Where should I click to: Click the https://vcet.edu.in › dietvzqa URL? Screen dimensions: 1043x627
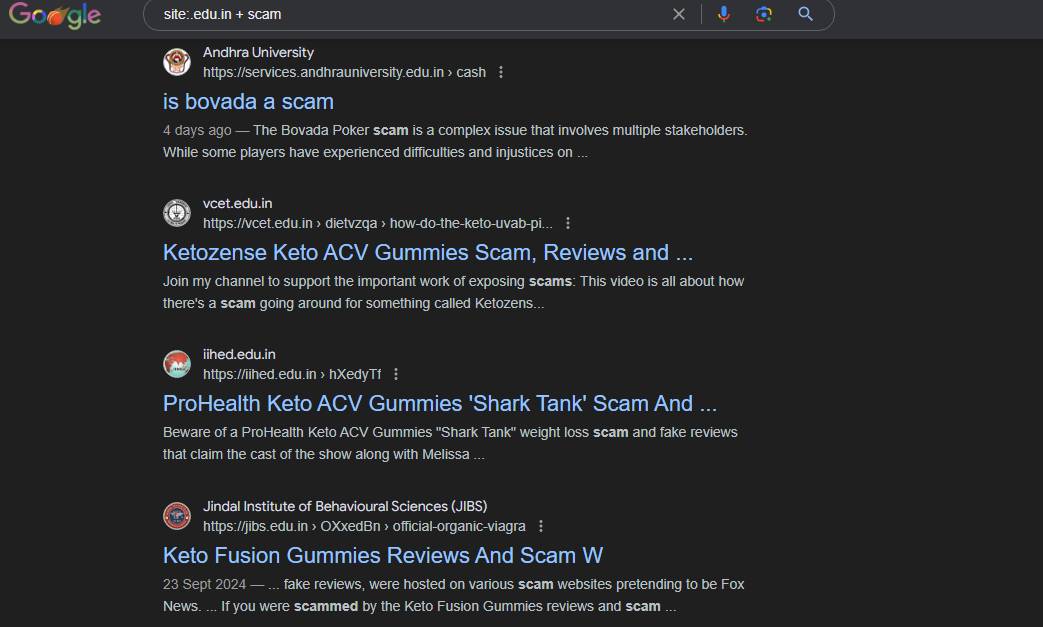pos(377,223)
